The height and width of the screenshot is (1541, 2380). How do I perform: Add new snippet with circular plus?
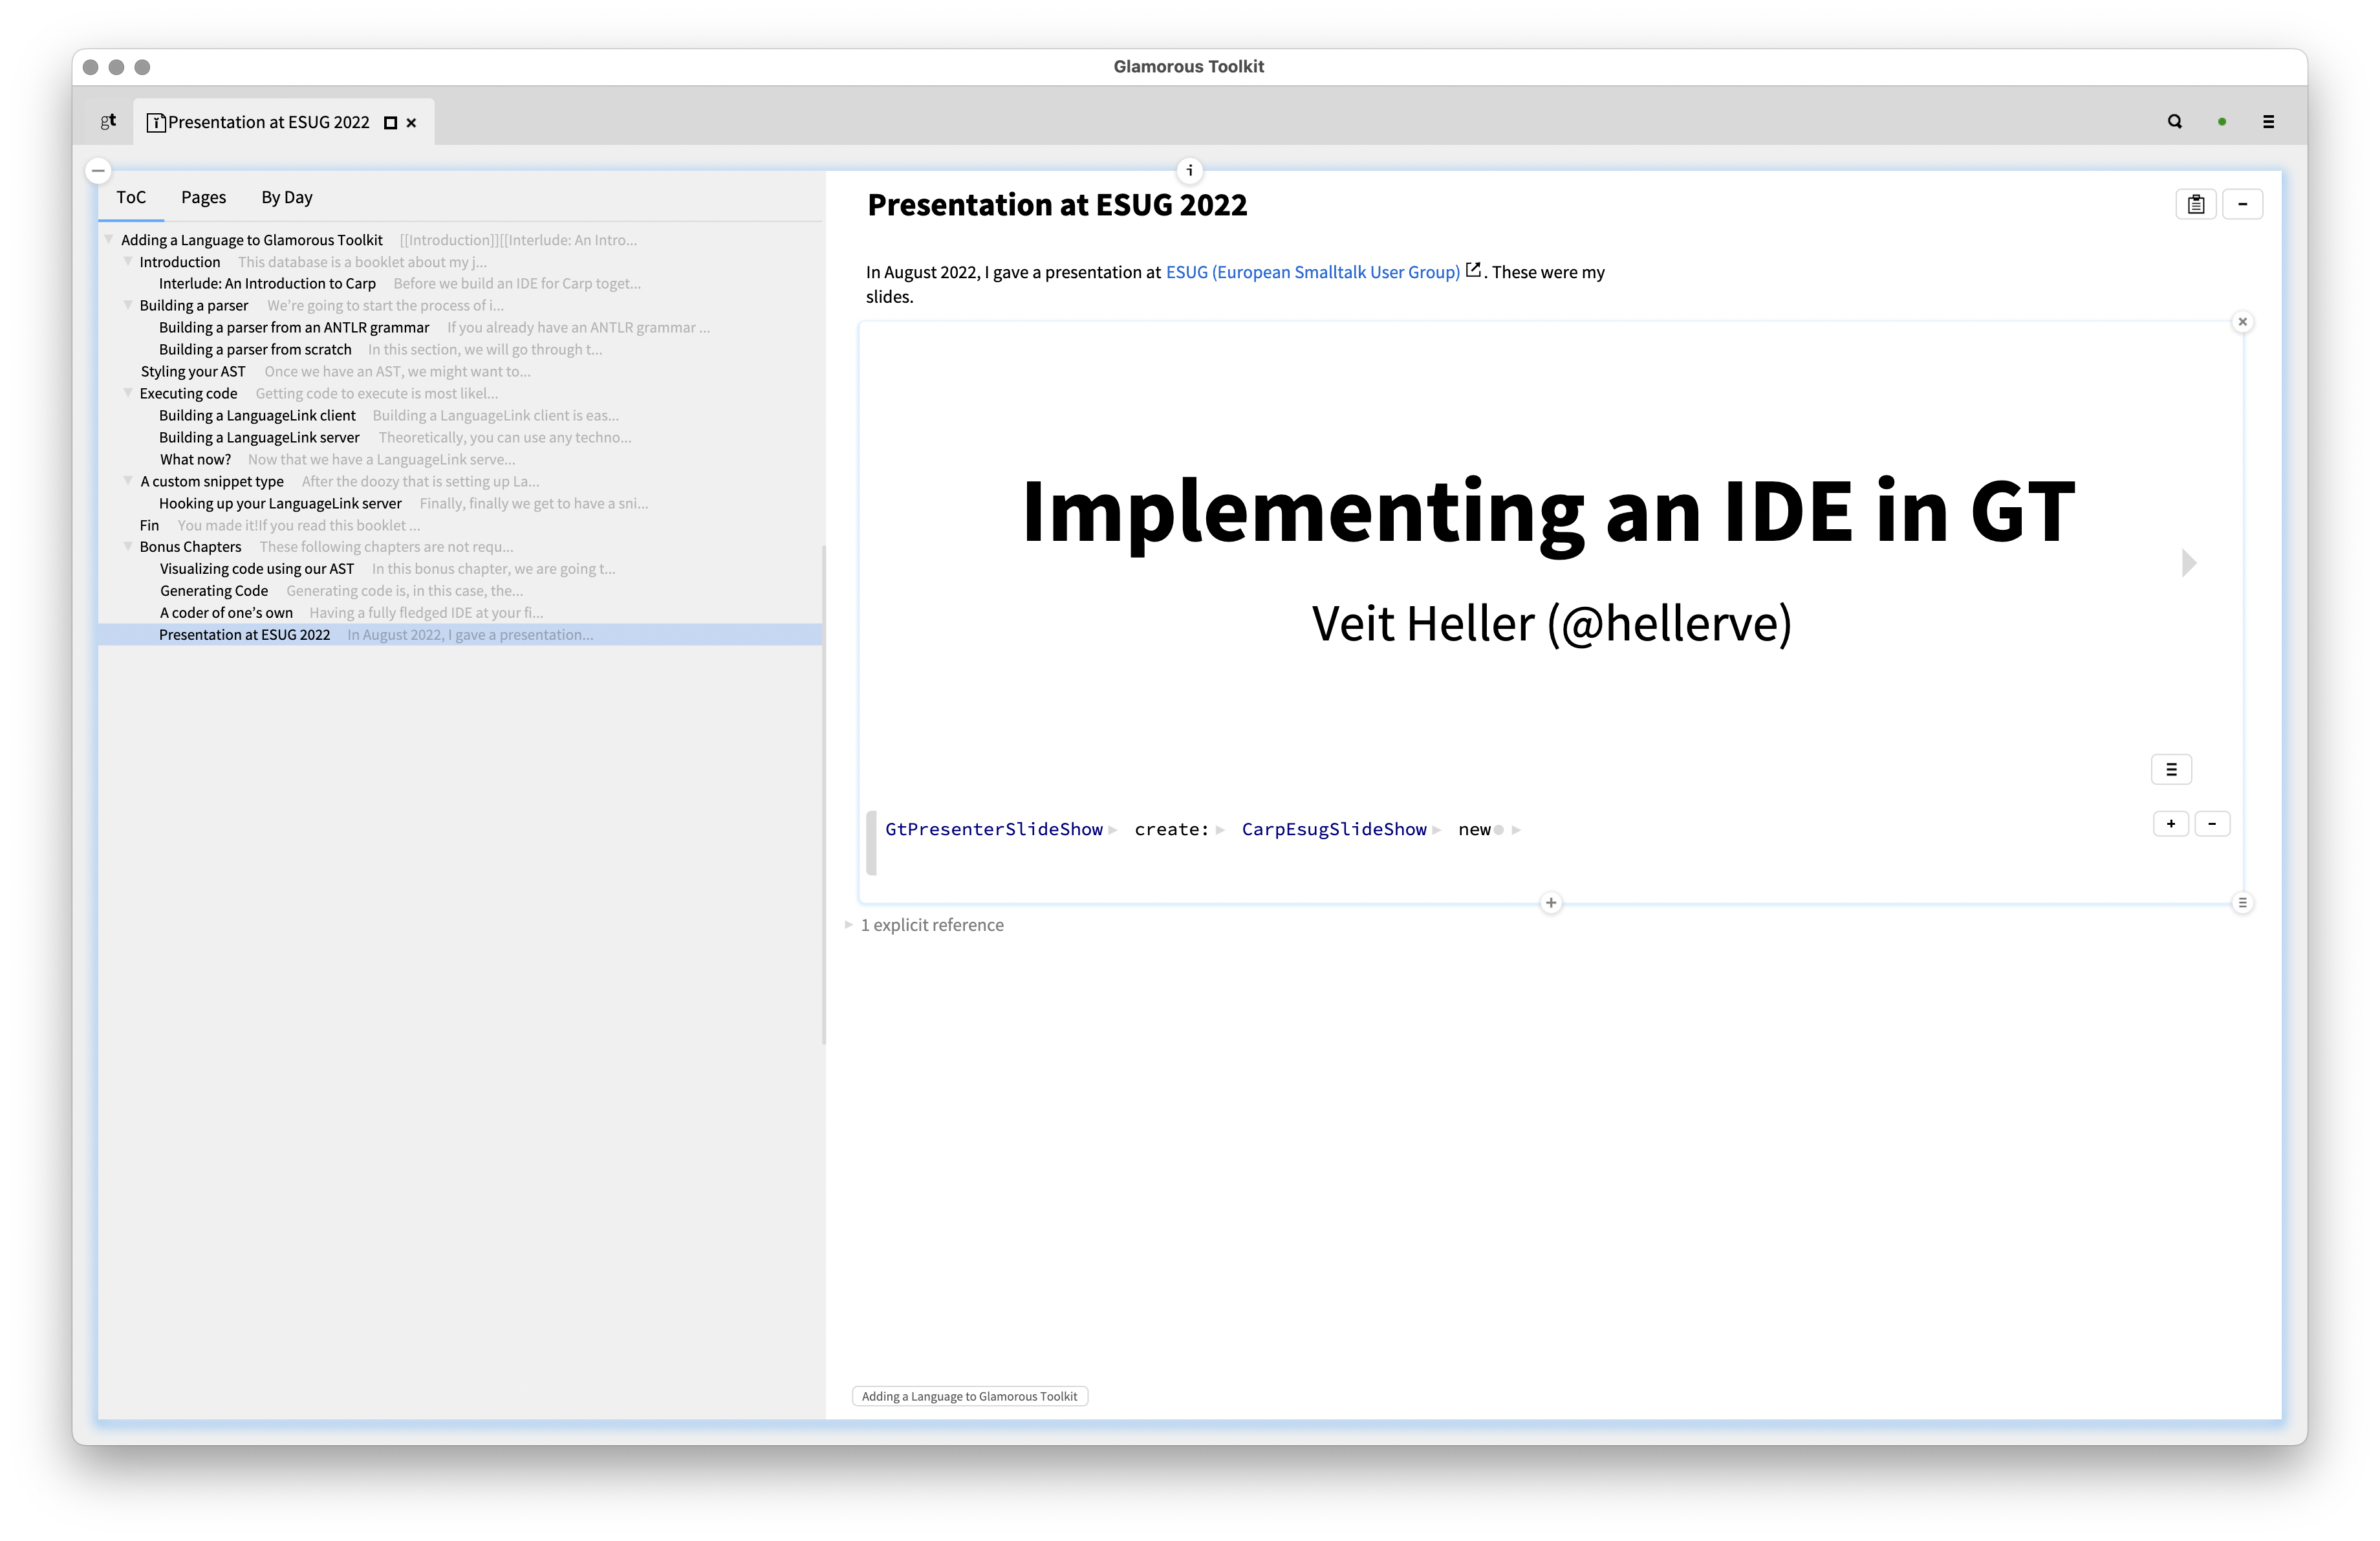tap(1551, 903)
